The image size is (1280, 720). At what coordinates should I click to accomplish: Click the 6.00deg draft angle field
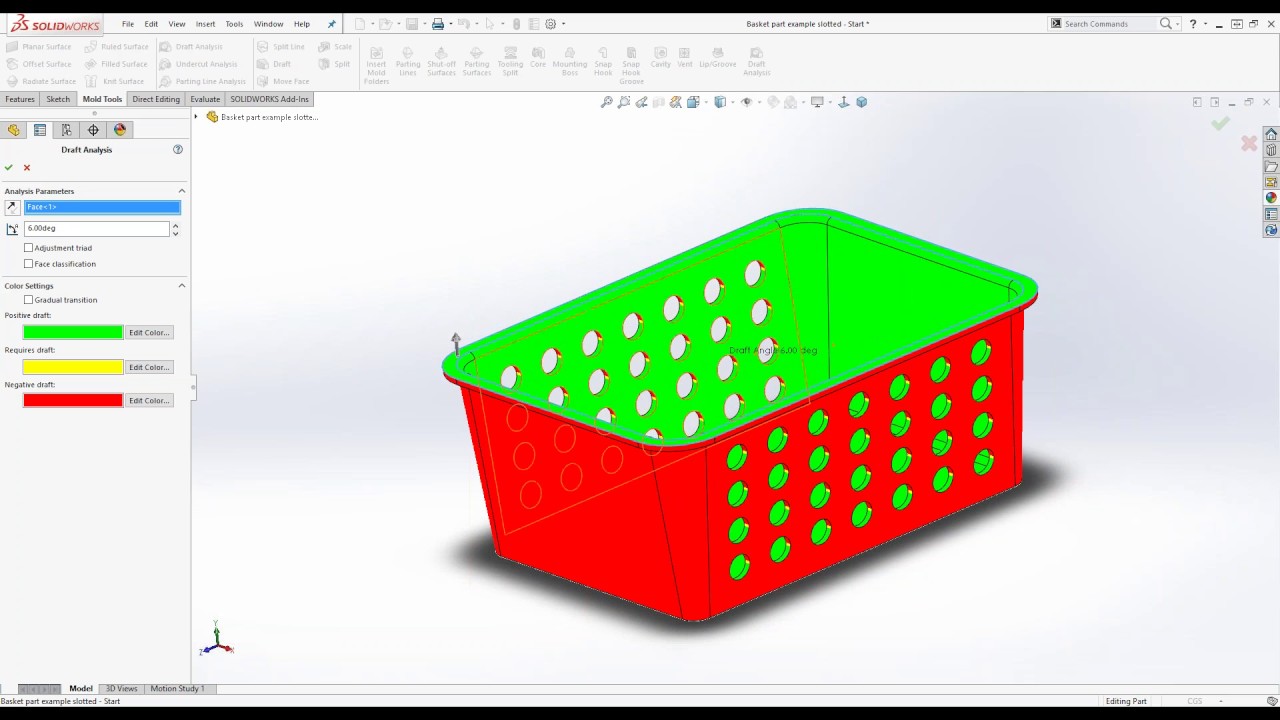click(97, 229)
